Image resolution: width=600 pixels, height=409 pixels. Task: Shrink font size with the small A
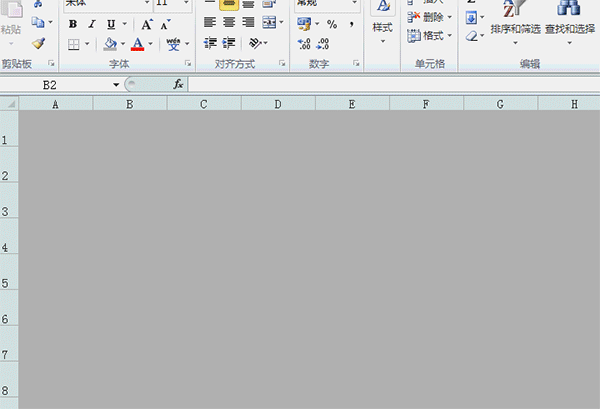click(165, 24)
